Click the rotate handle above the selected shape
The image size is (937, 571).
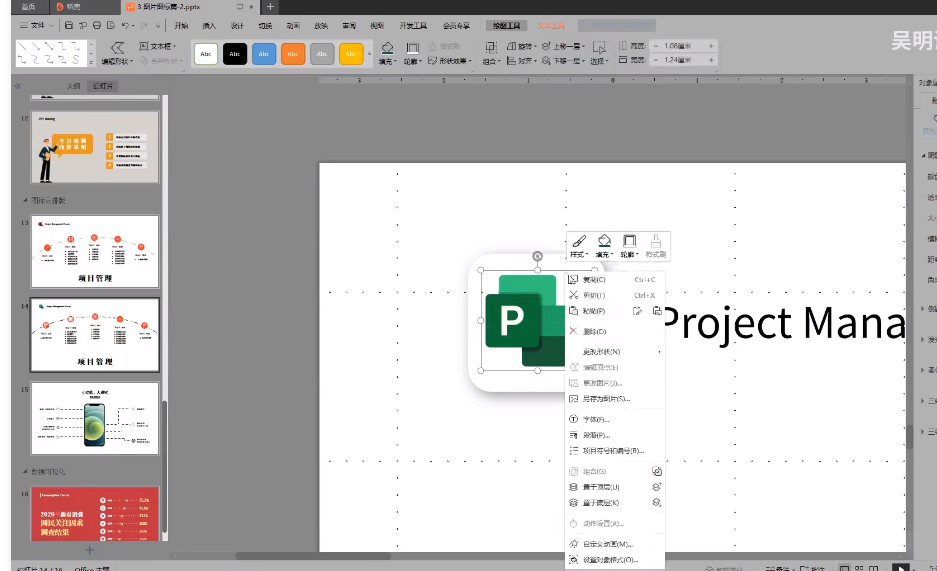click(x=537, y=256)
